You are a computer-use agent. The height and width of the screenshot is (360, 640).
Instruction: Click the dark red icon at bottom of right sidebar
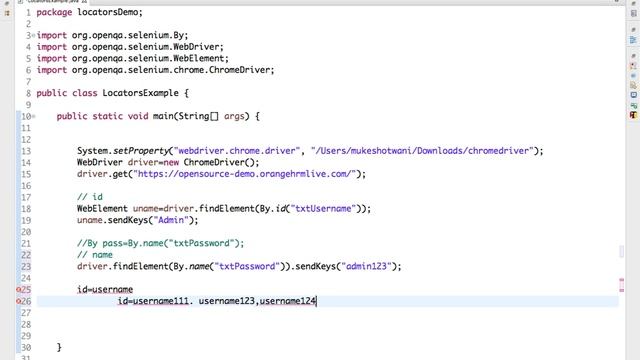(x=633, y=115)
